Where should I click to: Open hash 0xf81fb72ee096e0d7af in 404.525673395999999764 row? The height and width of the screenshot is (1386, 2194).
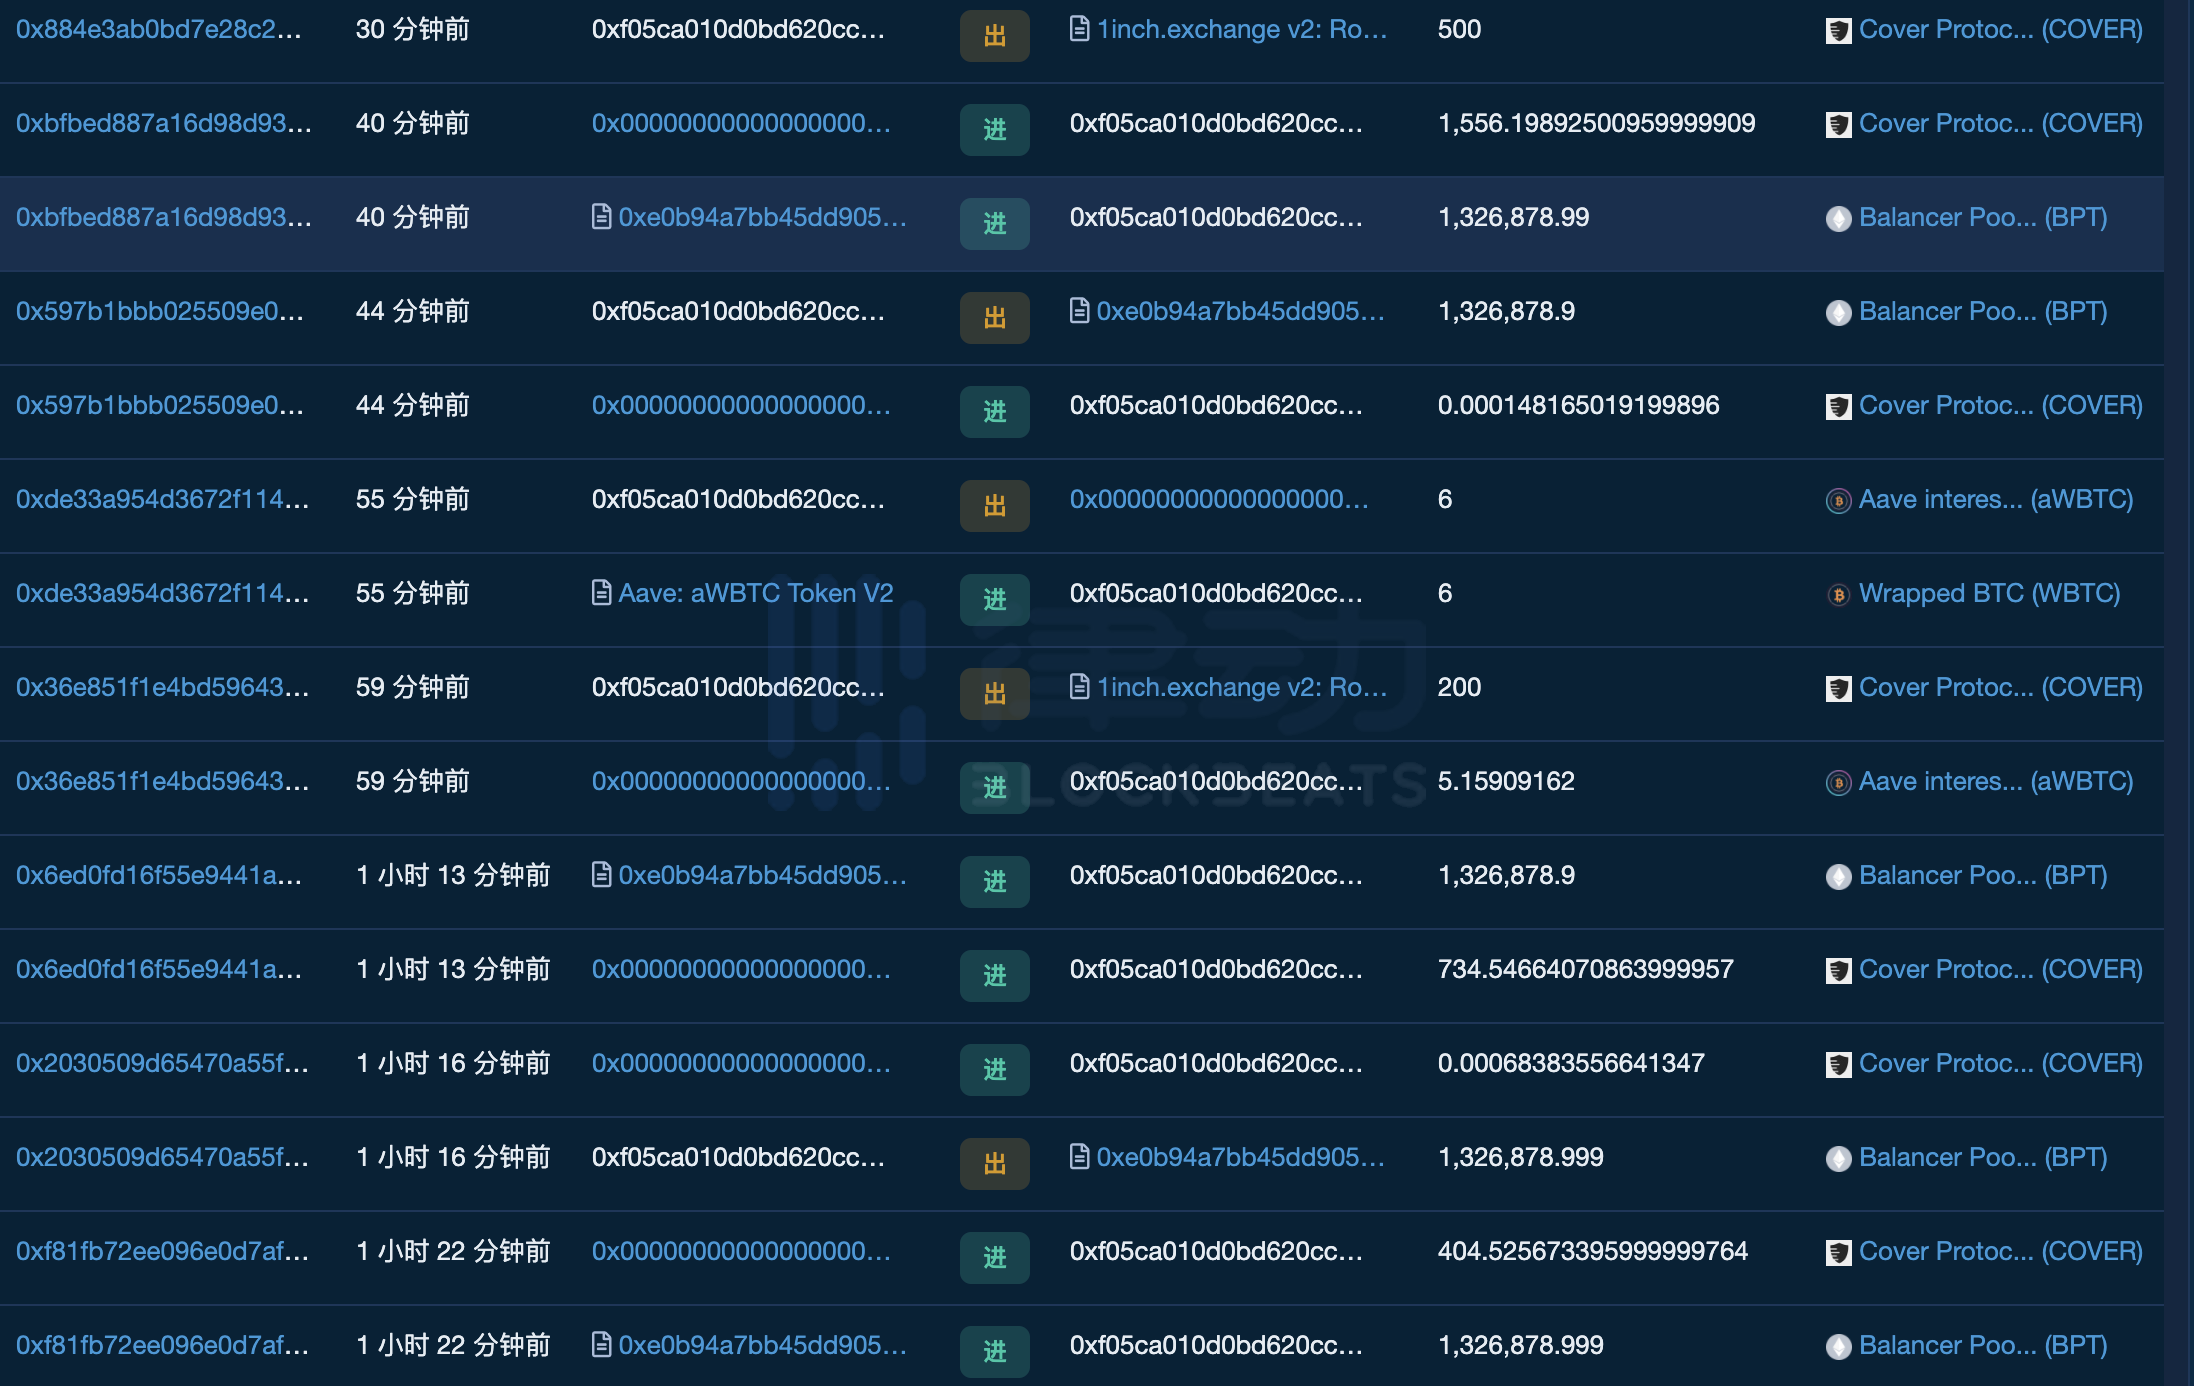coord(162,1251)
